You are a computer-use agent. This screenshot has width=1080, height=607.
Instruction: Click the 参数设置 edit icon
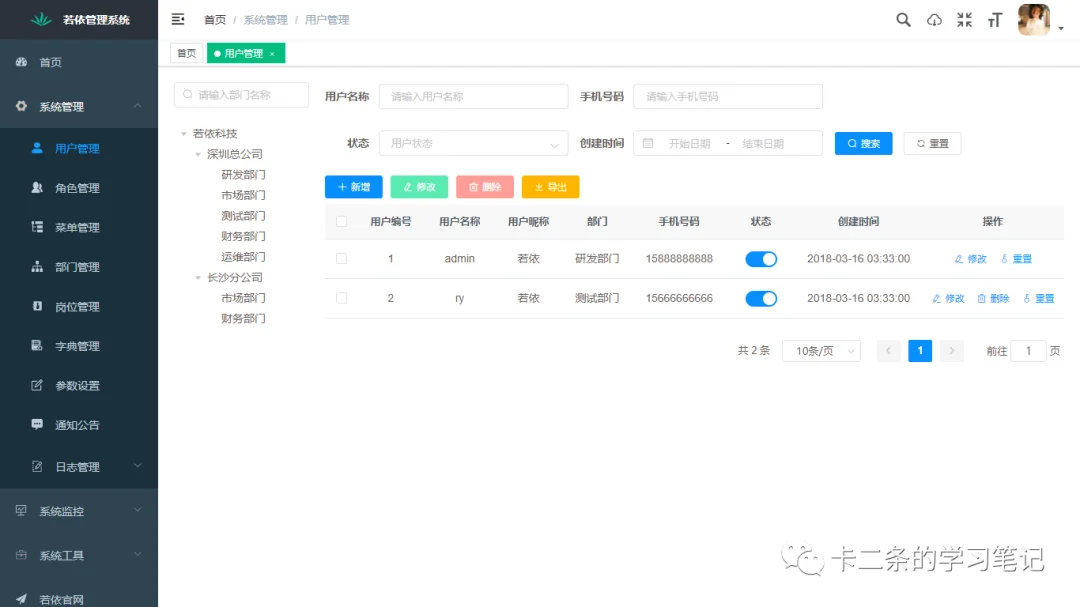37,385
